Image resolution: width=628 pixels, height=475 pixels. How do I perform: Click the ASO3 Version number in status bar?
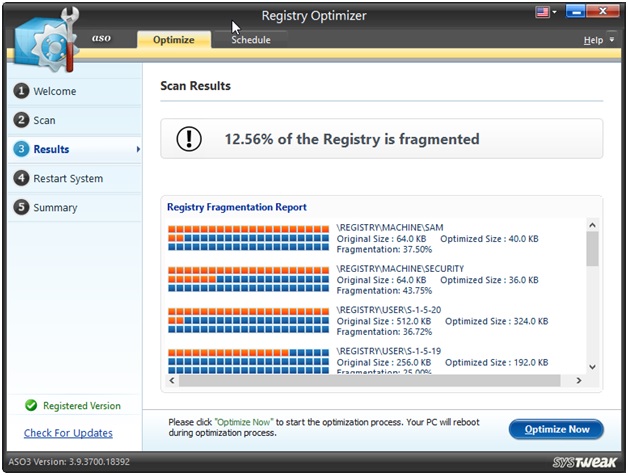tap(69, 461)
